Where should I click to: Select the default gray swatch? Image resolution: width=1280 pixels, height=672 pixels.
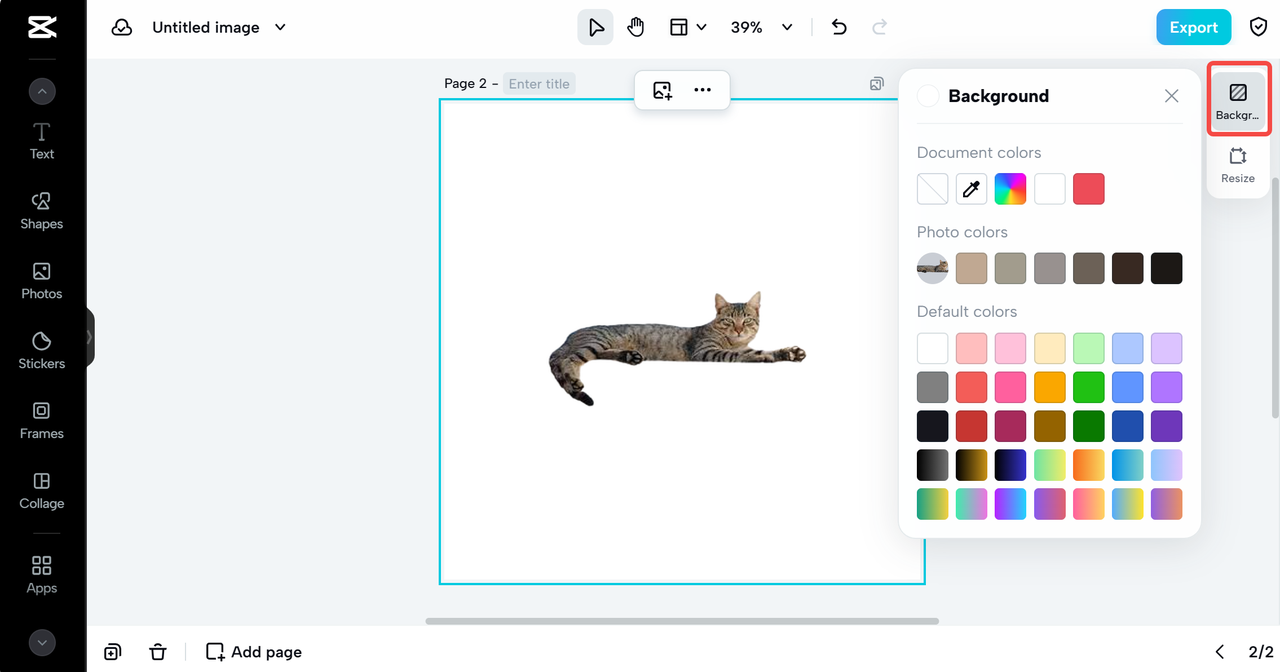[932, 387]
